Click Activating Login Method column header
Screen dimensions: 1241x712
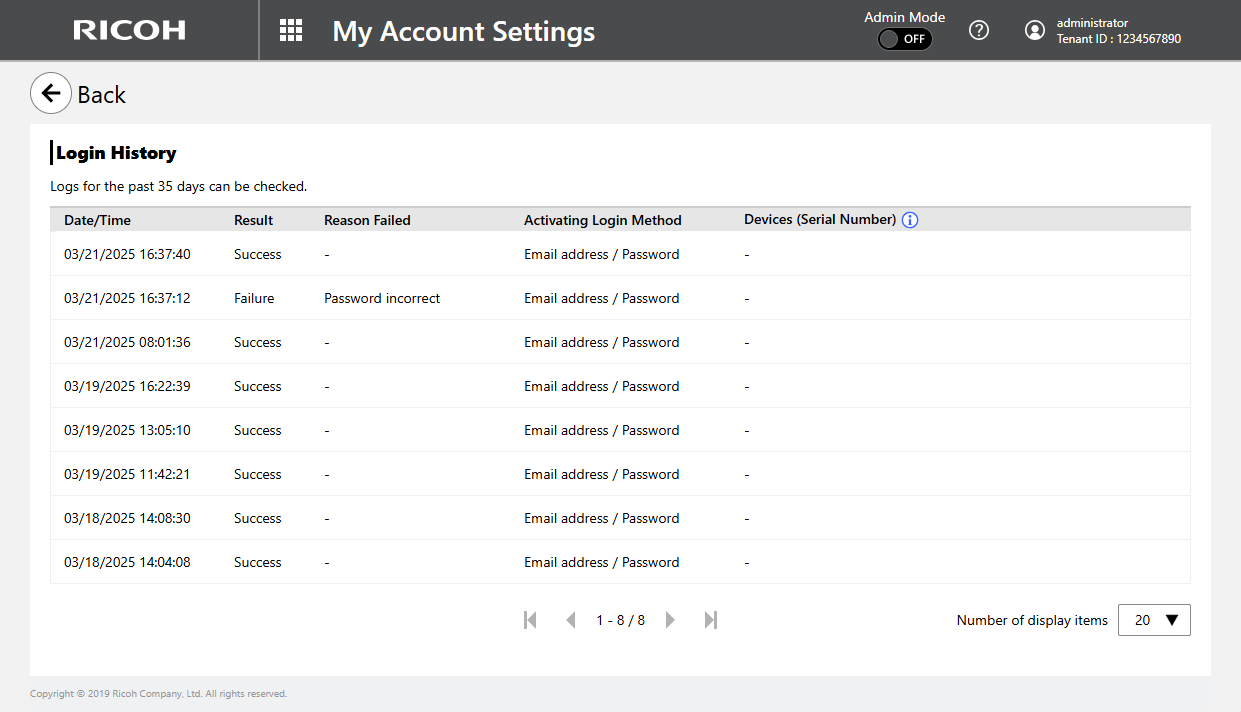tap(602, 220)
